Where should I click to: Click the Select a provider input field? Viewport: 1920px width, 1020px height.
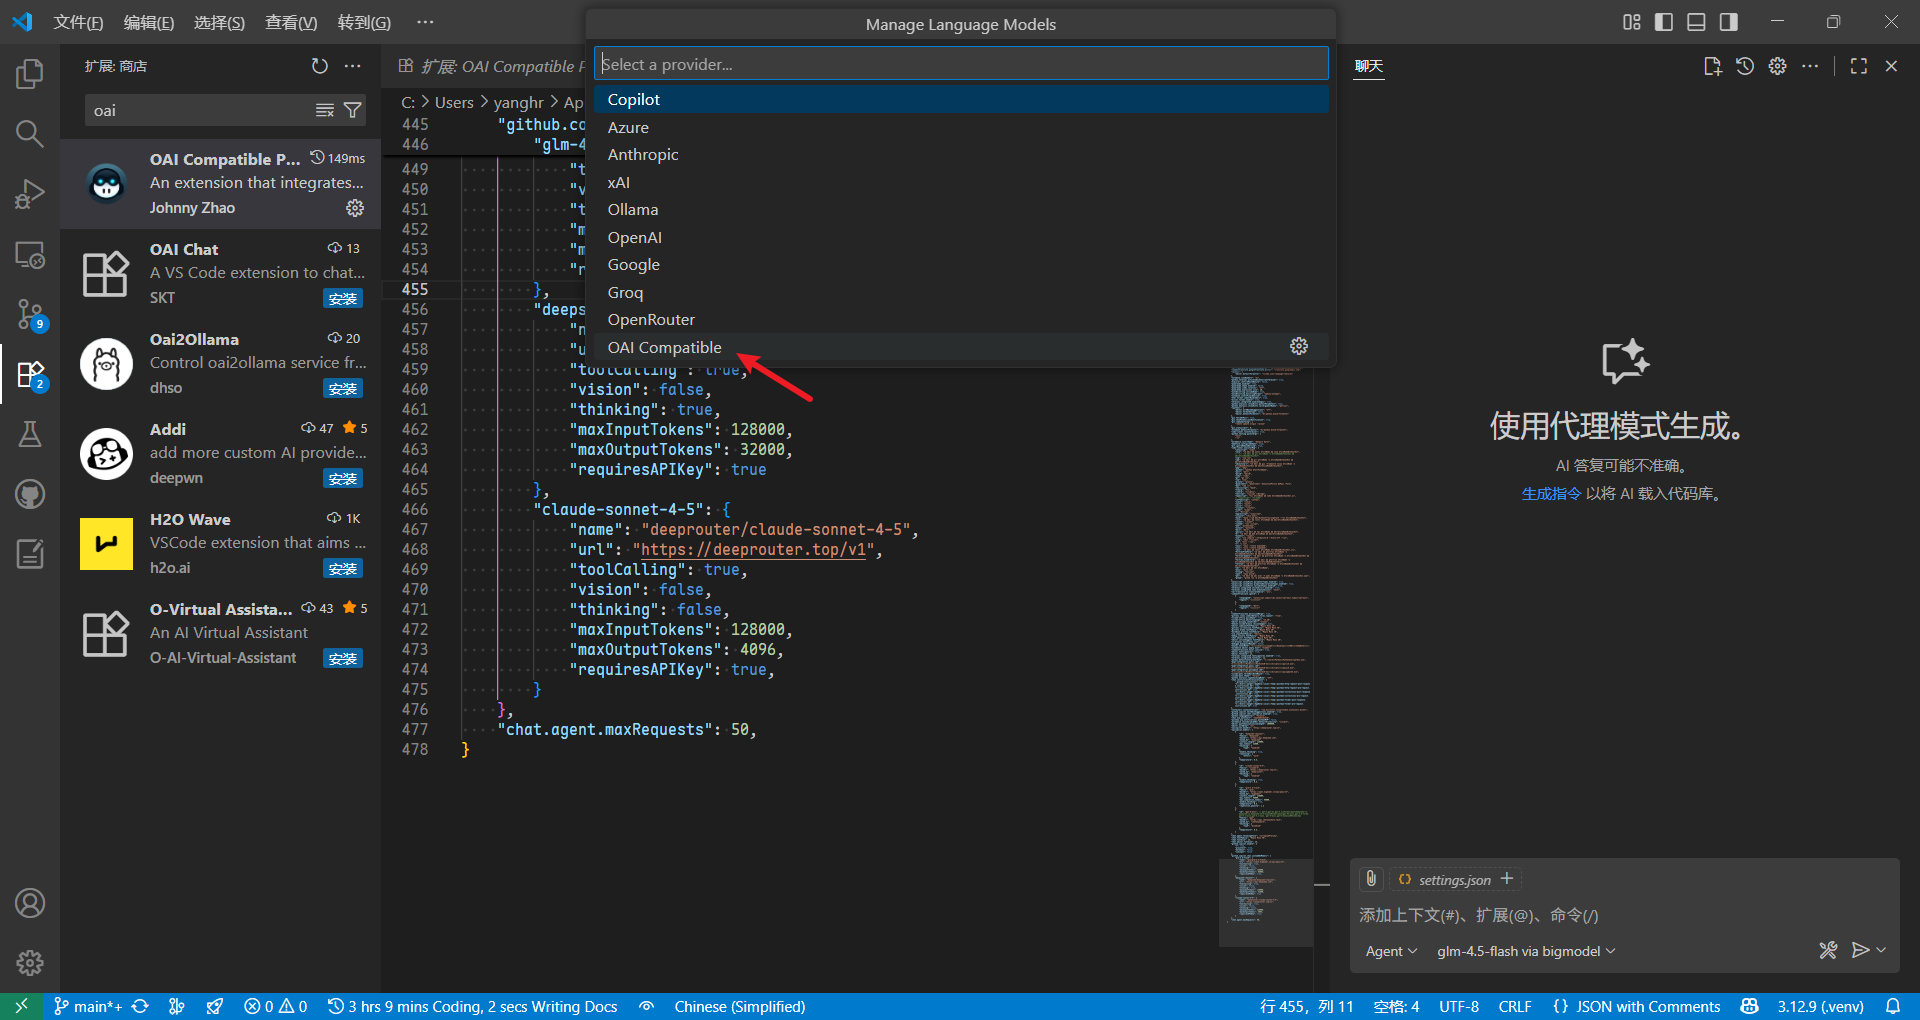coord(960,64)
